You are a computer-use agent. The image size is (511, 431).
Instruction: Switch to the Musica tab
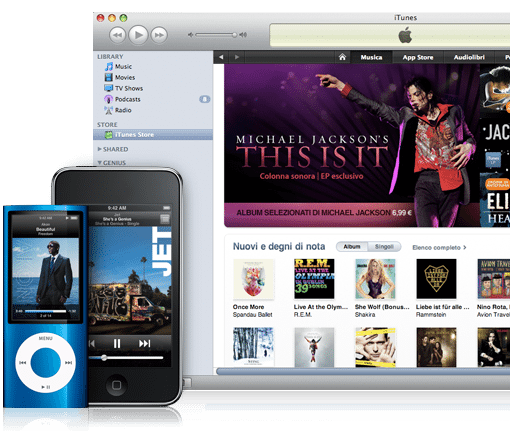(x=371, y=57)
